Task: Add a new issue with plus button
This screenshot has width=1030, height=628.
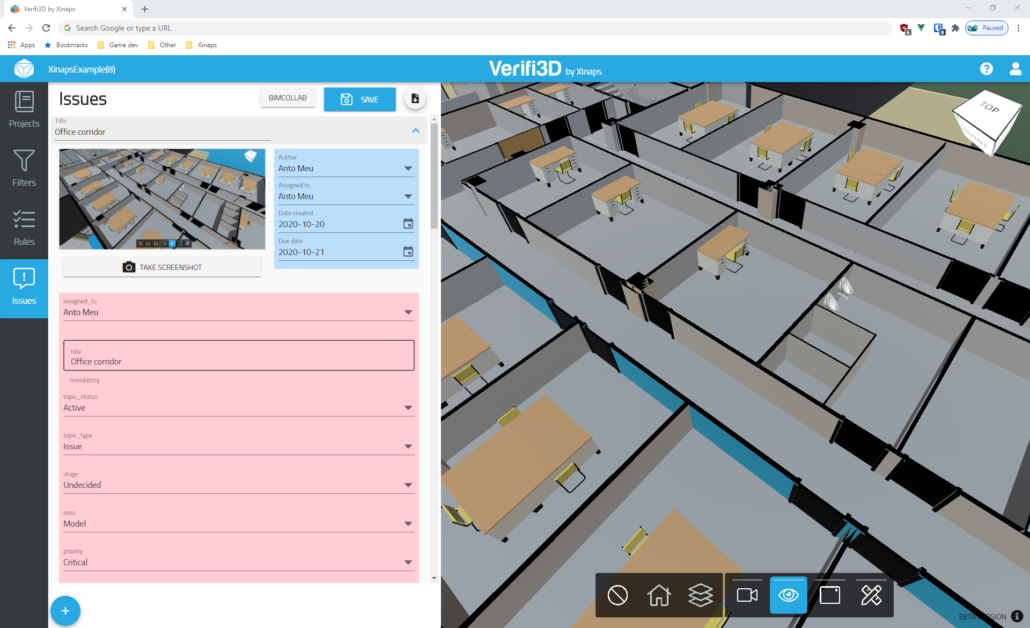Action: 65,611
